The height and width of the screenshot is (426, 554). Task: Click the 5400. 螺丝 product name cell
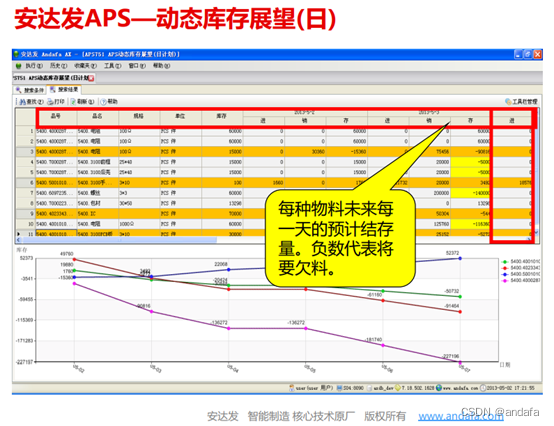pyautogui.click(x=98, y=193)
